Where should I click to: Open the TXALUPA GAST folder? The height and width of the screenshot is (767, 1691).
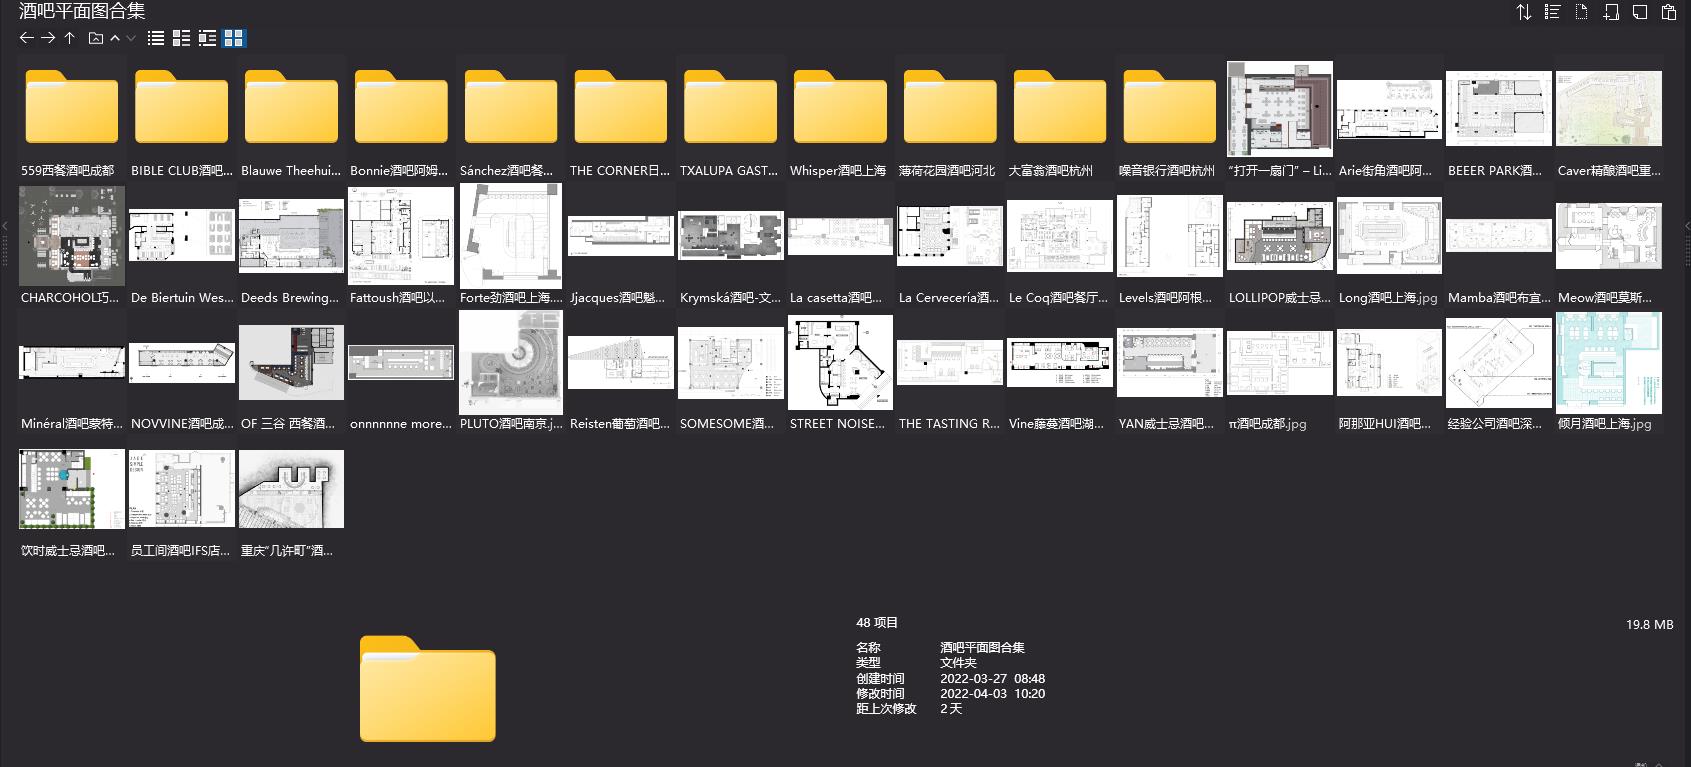pos(731,107)
